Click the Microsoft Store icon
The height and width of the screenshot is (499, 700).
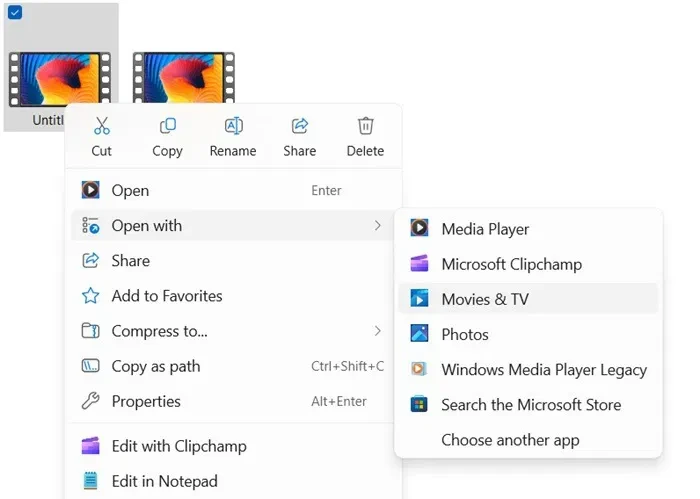[x=419, y=404]
